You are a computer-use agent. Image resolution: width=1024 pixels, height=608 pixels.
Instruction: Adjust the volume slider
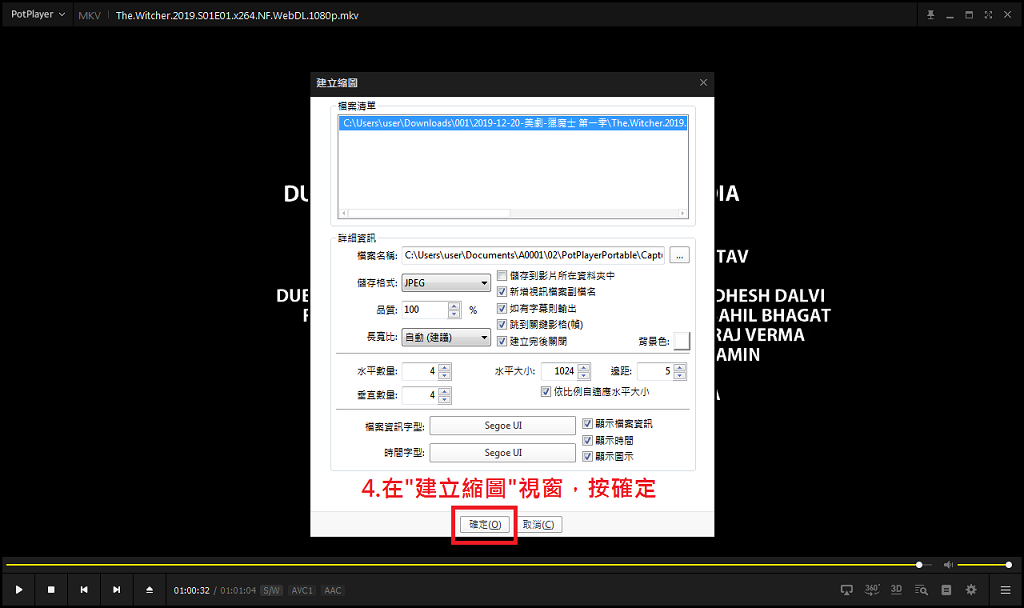(x=984, y=564)
